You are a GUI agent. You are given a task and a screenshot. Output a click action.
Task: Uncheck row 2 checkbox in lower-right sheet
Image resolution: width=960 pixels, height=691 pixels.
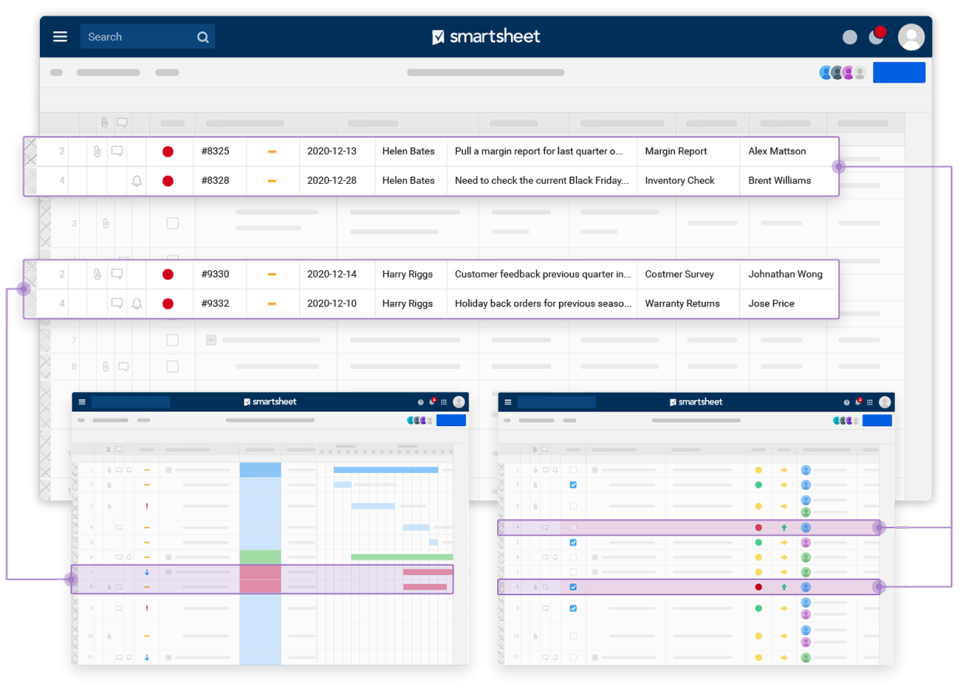[573, 485]
